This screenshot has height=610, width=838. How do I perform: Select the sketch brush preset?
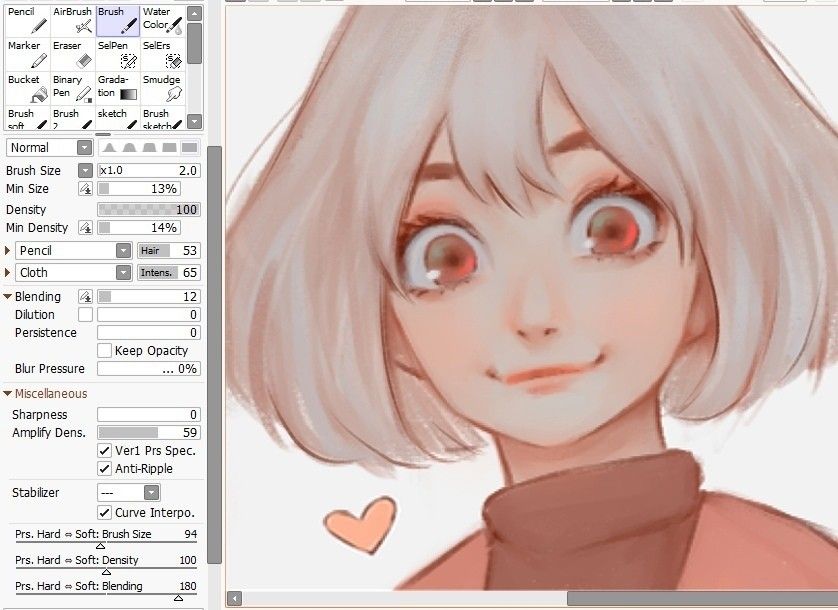tap(118, 118)
